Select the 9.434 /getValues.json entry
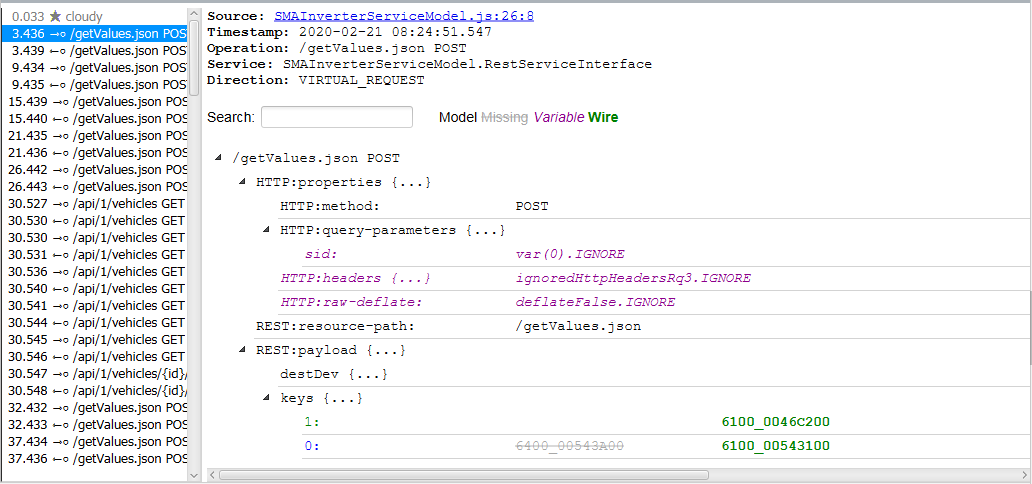This screenshot has width=1032, height=484. tap(95, 68)
